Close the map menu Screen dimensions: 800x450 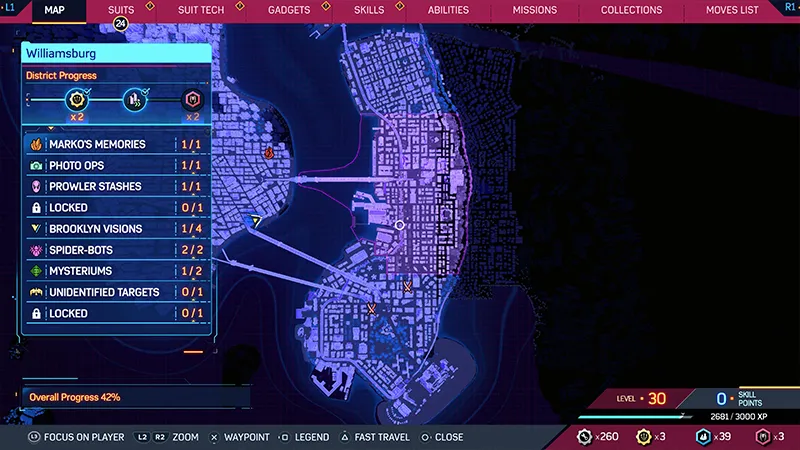tap(442, 437)
